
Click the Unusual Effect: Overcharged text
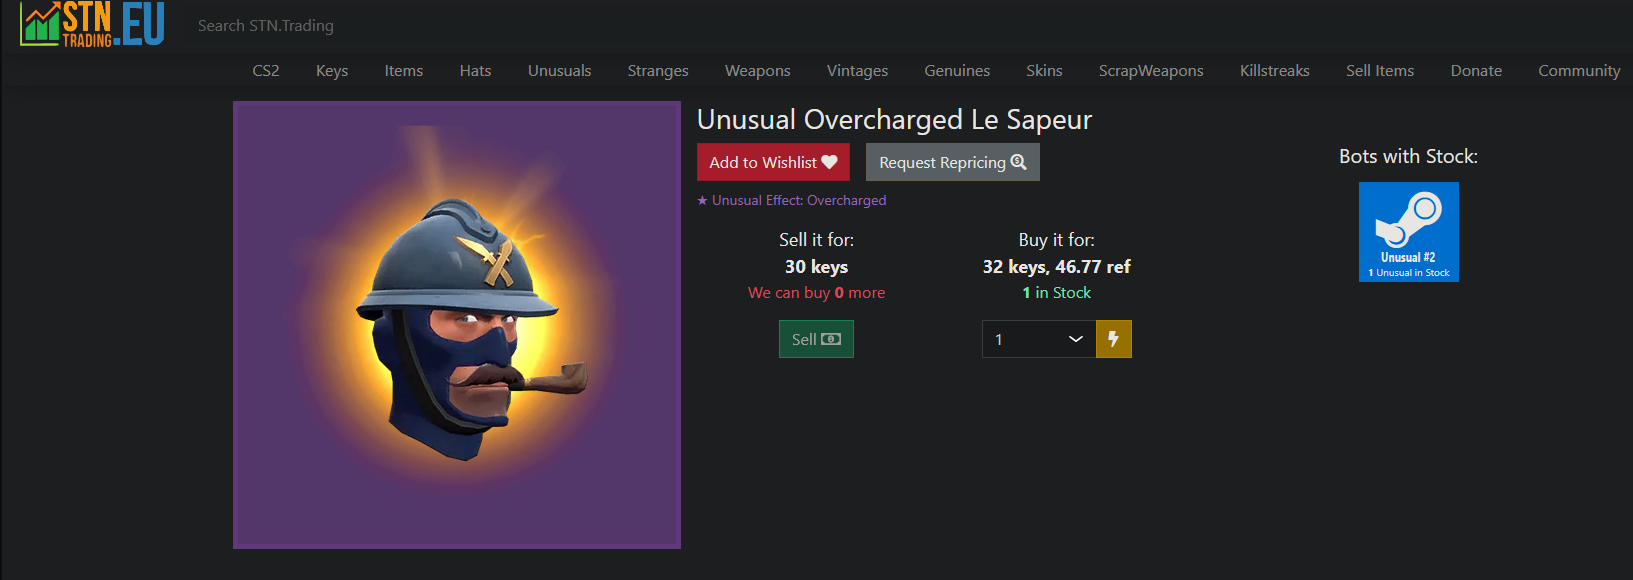click(x=792, y=200)
